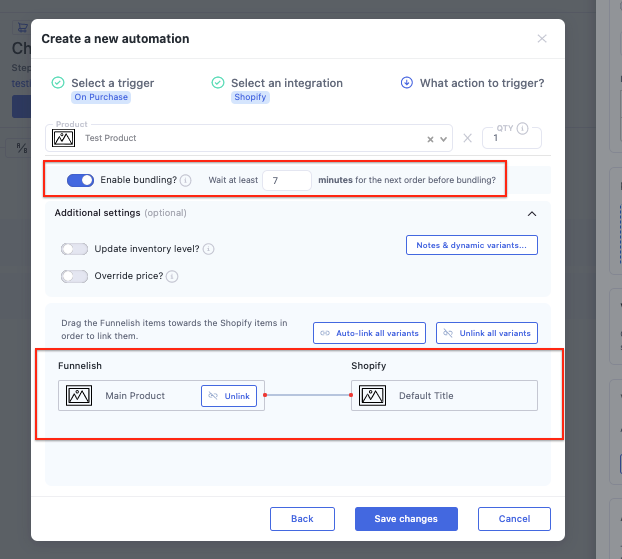Disable the Enable bundling toggle
622x559 pixels.
[80, 180]
